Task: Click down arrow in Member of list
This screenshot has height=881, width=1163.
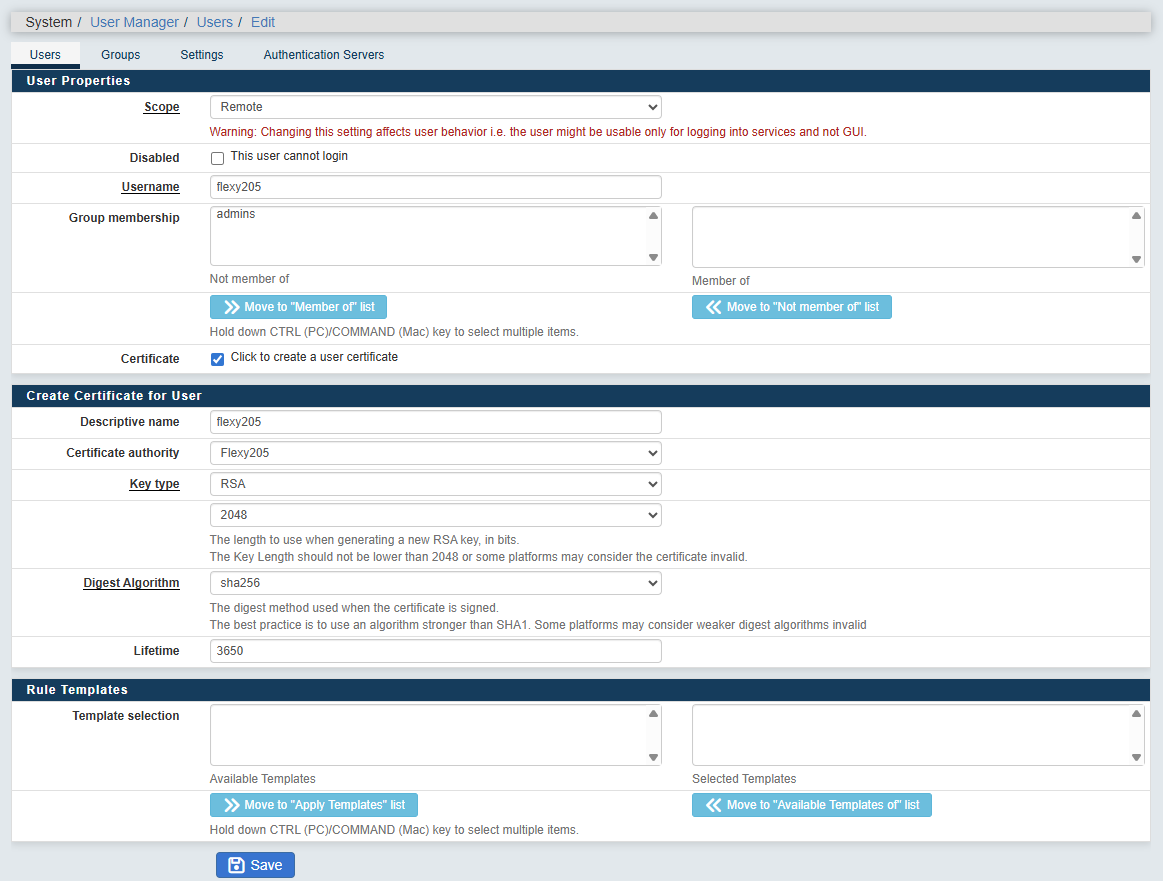Action: pos(1136,259)
